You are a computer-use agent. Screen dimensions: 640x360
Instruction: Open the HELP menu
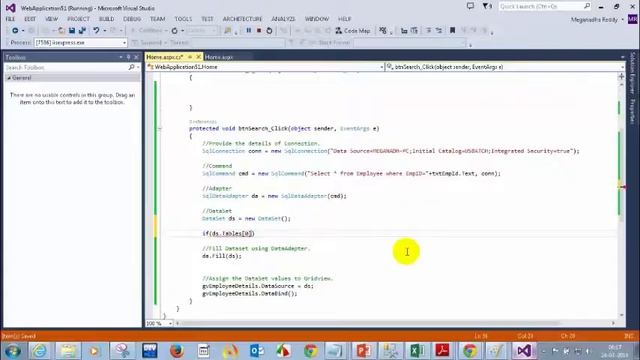pyautogui.click(x=344, y=19)
